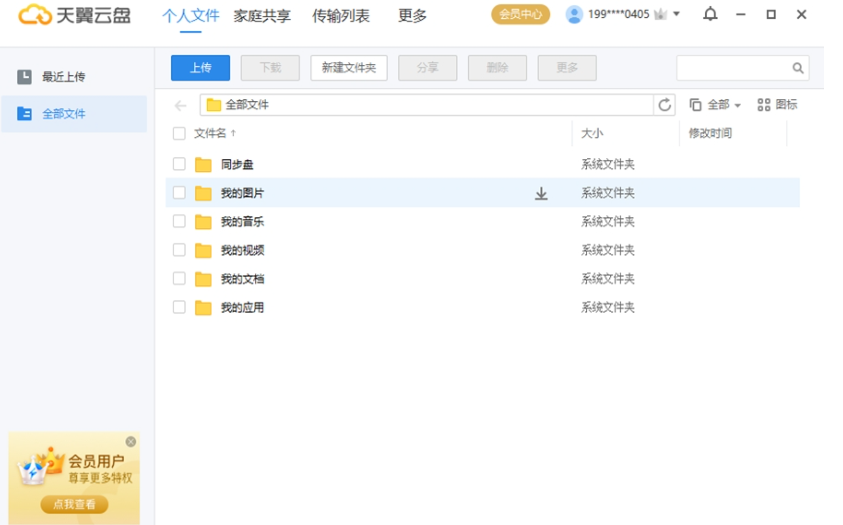
Task: Sort by 大小 column header
Action: (x=592, y=133)
